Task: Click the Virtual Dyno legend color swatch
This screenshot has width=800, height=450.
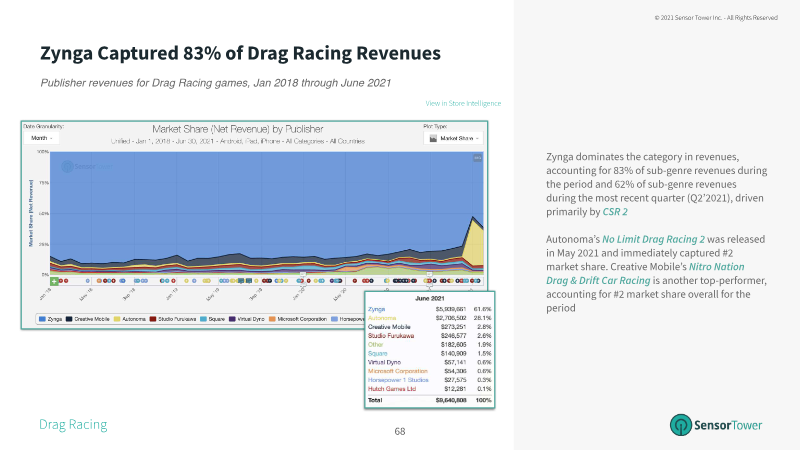Action: point(232,319)
